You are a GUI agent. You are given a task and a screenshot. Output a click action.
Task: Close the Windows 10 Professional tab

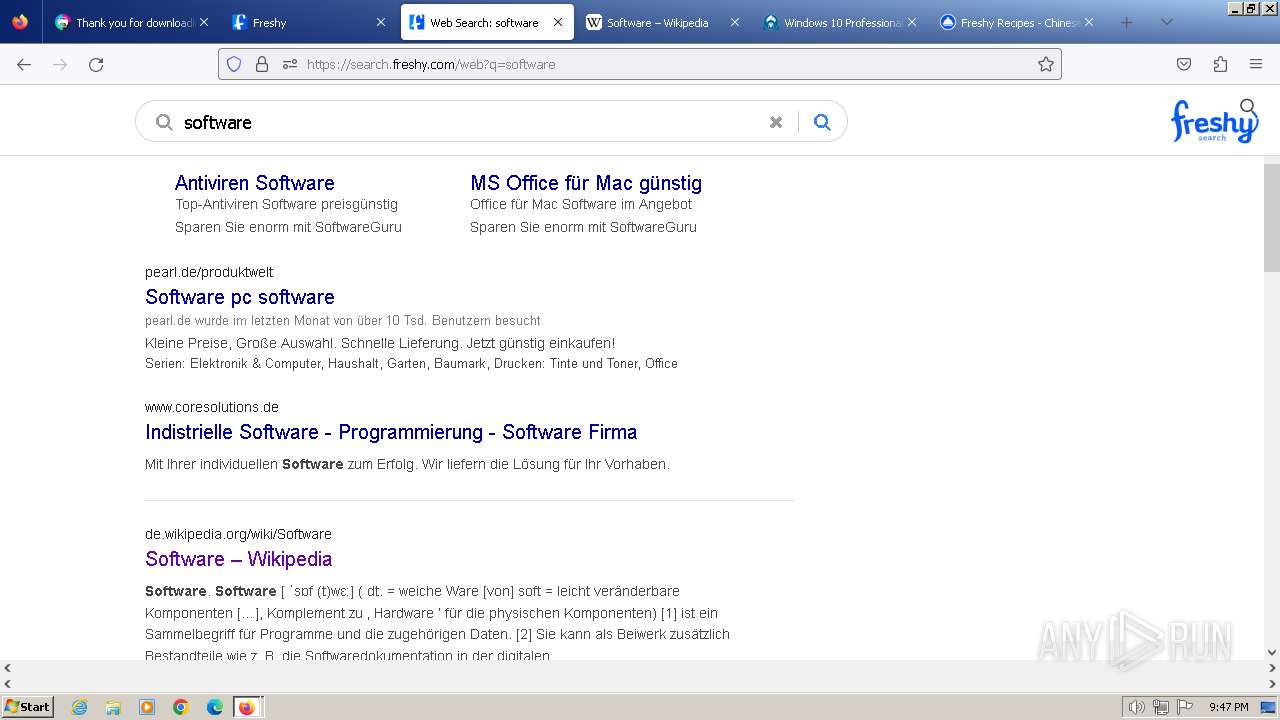click(x=912, y=22)
